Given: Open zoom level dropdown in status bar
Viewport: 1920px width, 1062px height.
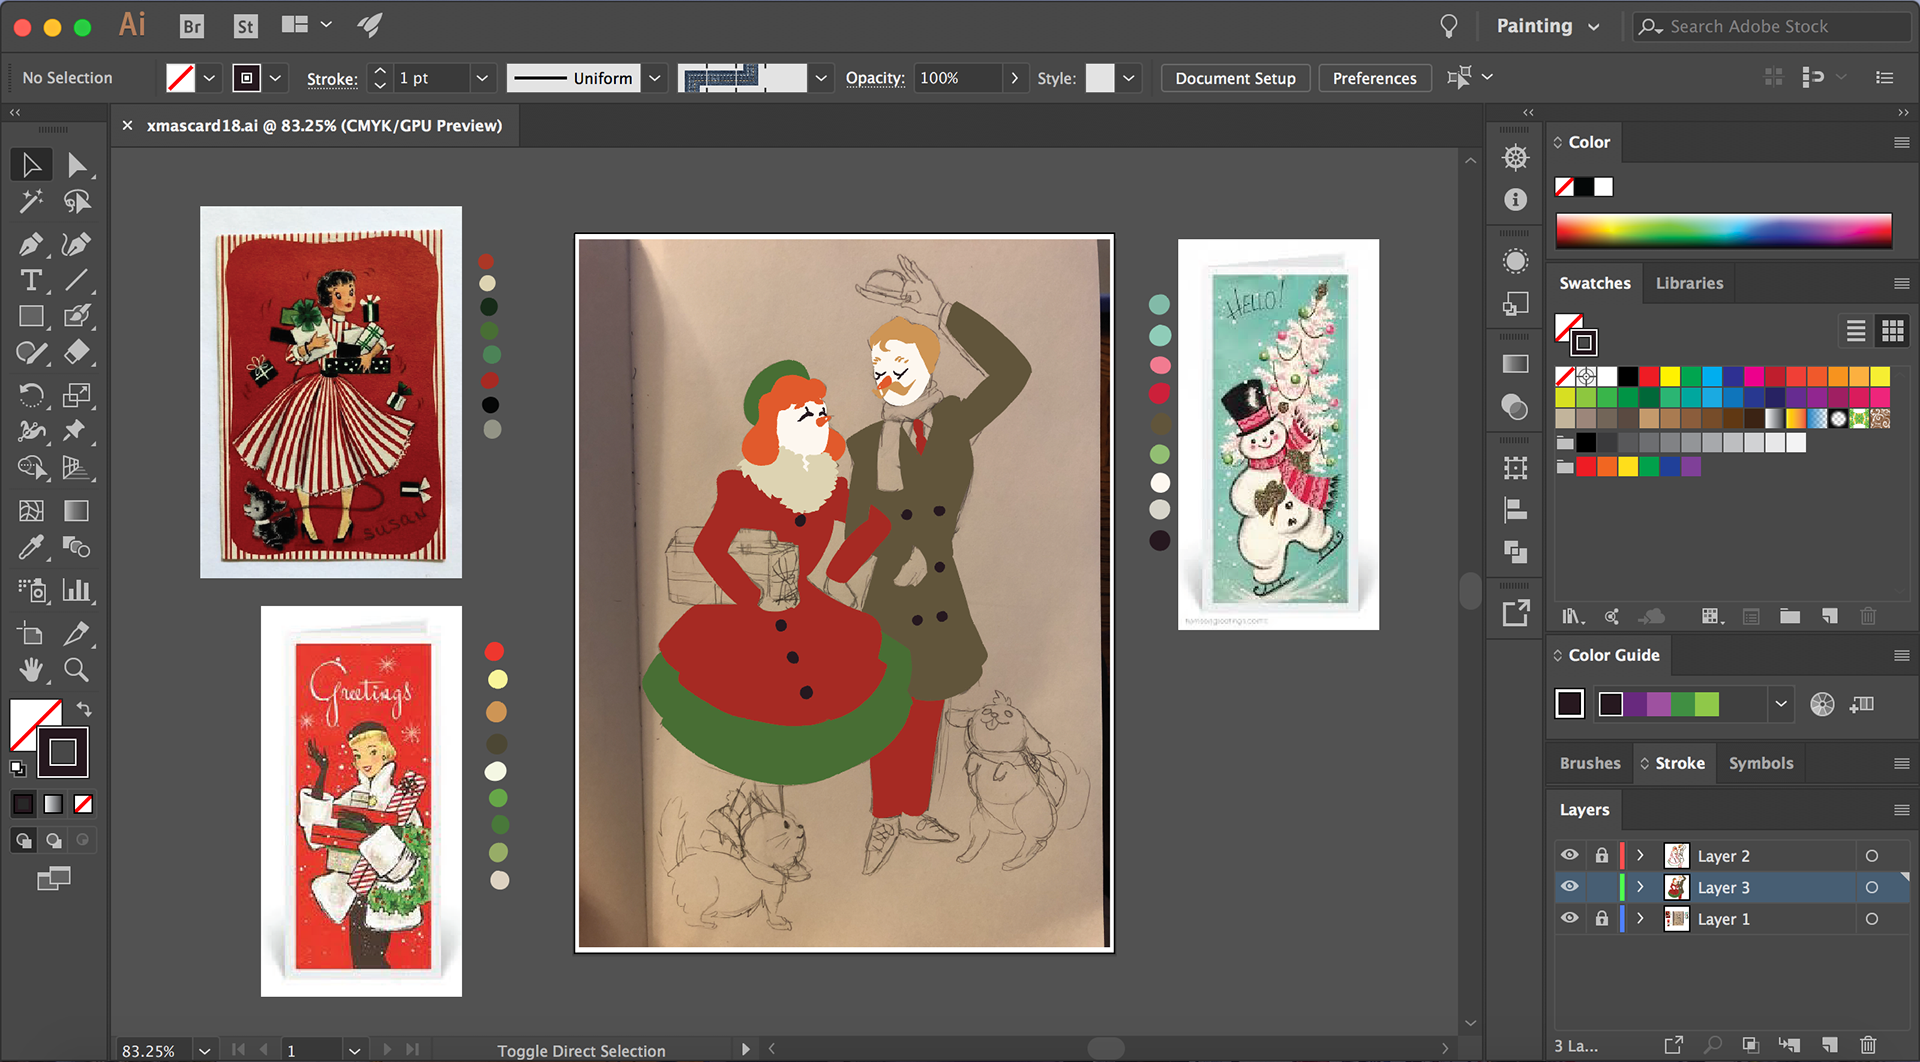Looking at the screenshot, I should 205,1050.
